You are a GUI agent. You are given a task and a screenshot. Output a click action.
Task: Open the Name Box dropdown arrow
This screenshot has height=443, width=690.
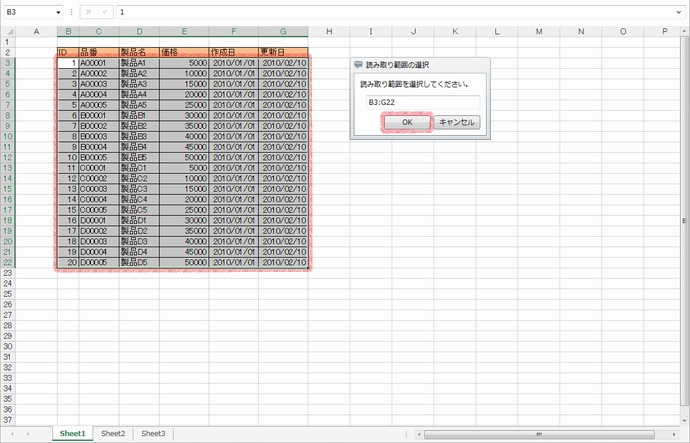point(59,12)
